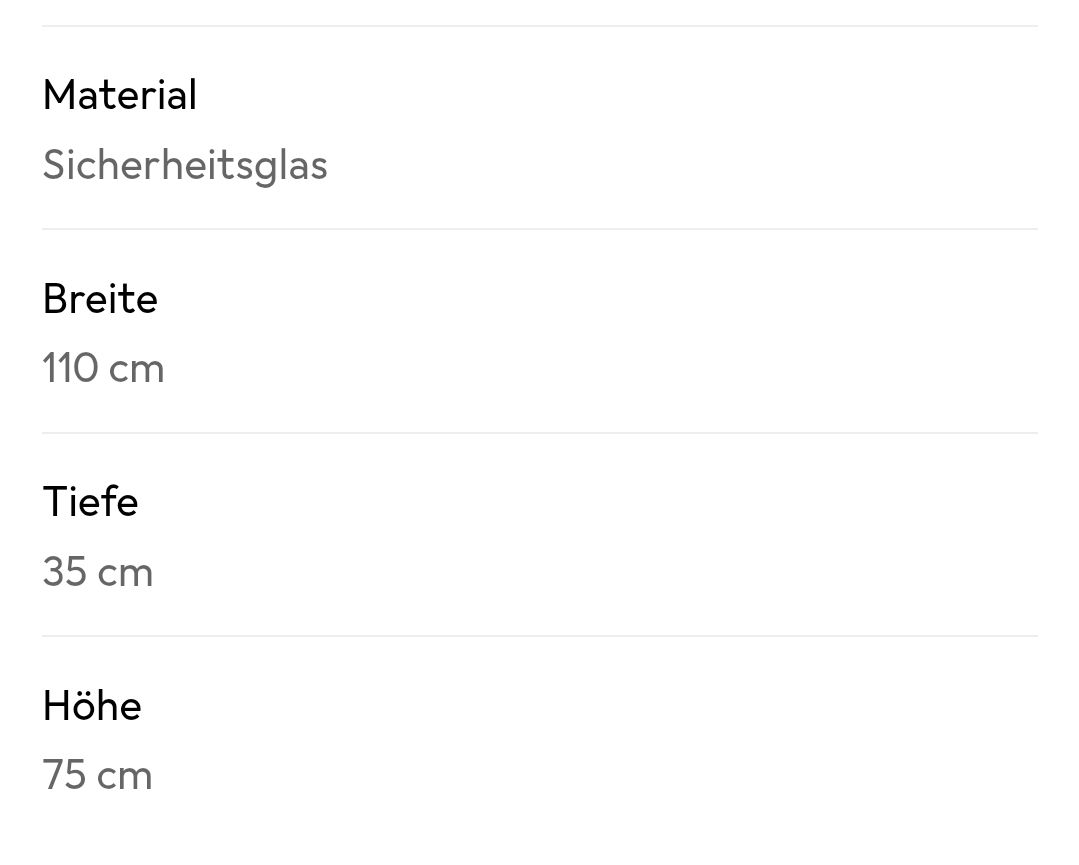Click the divider between Sicherheitsglas and Breite

pyautogui.click(x=540, y=229)
